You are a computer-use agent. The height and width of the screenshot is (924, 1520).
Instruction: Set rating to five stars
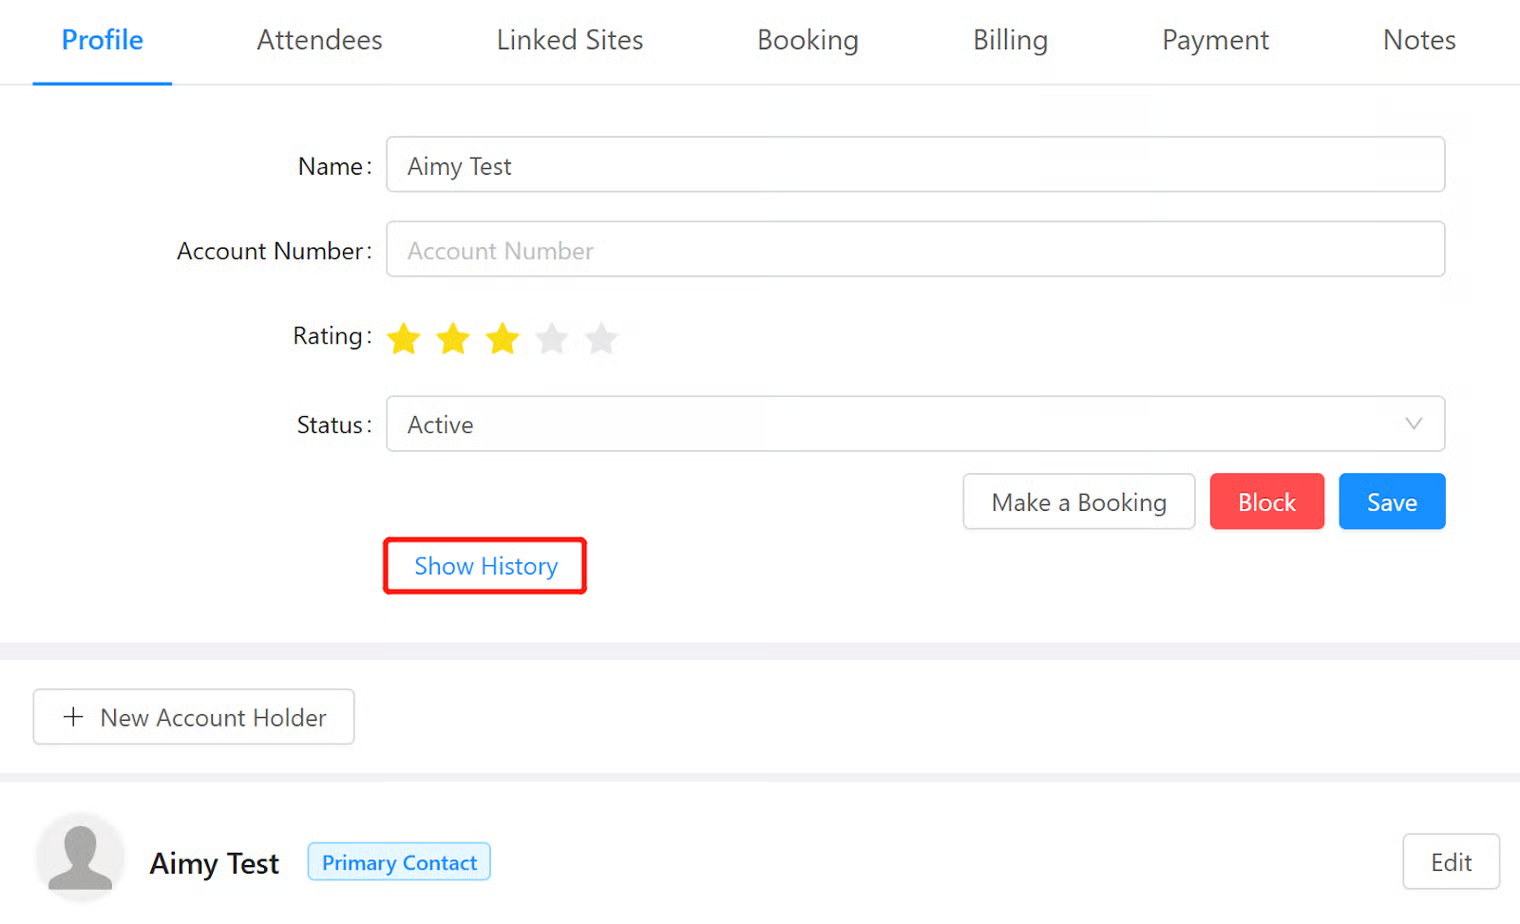(x=601, y=339)
